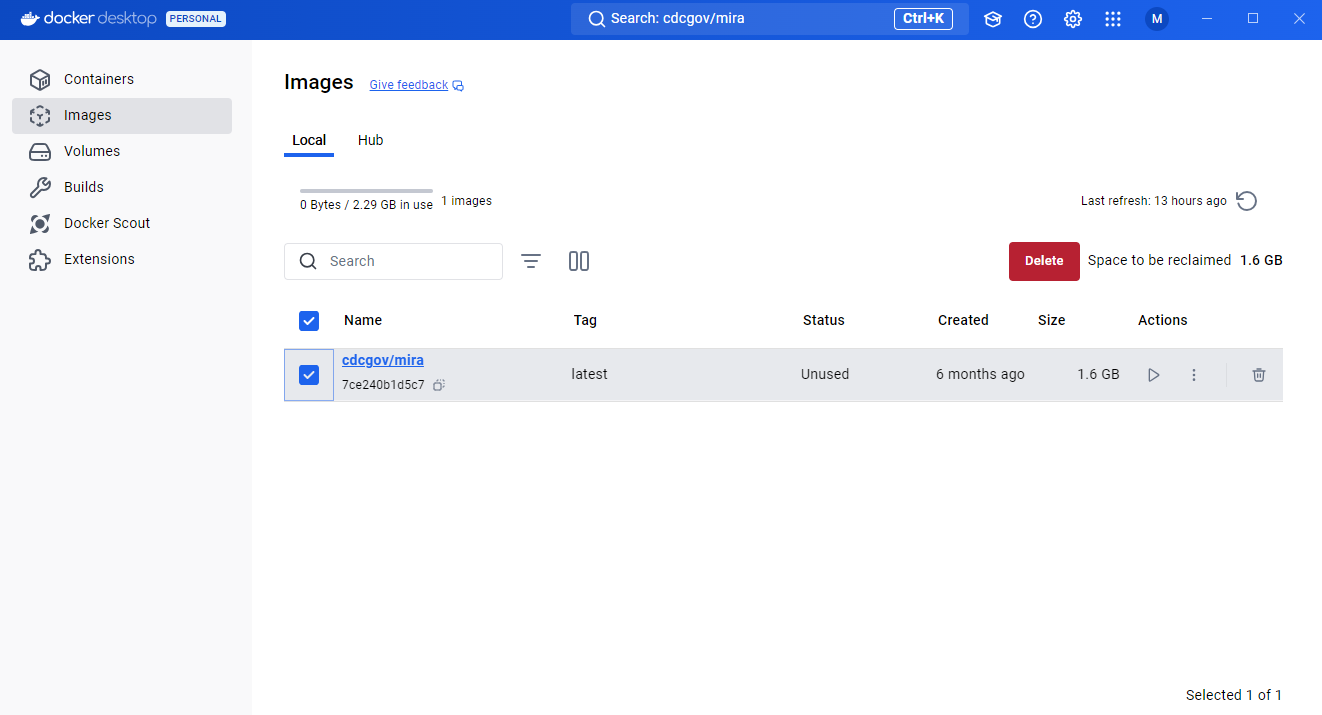Switch to the Local tab
This screenshot has width=1322, height=715.
click(x=309, y=140)
